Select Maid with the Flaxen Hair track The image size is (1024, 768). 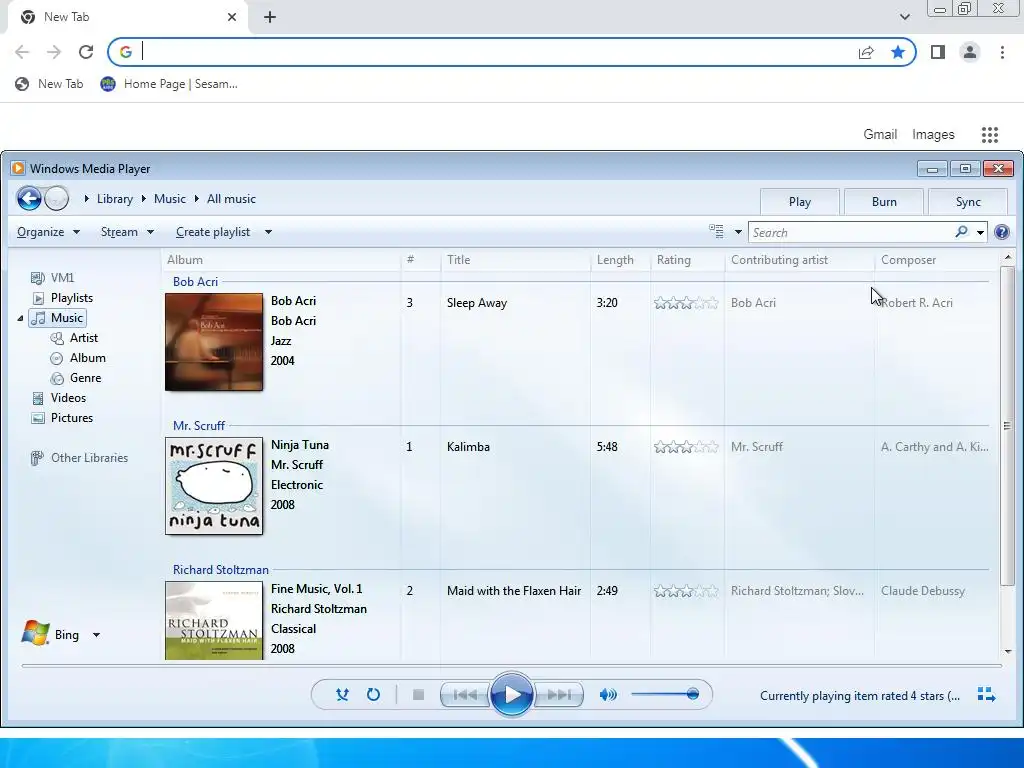tap(514, 591)
